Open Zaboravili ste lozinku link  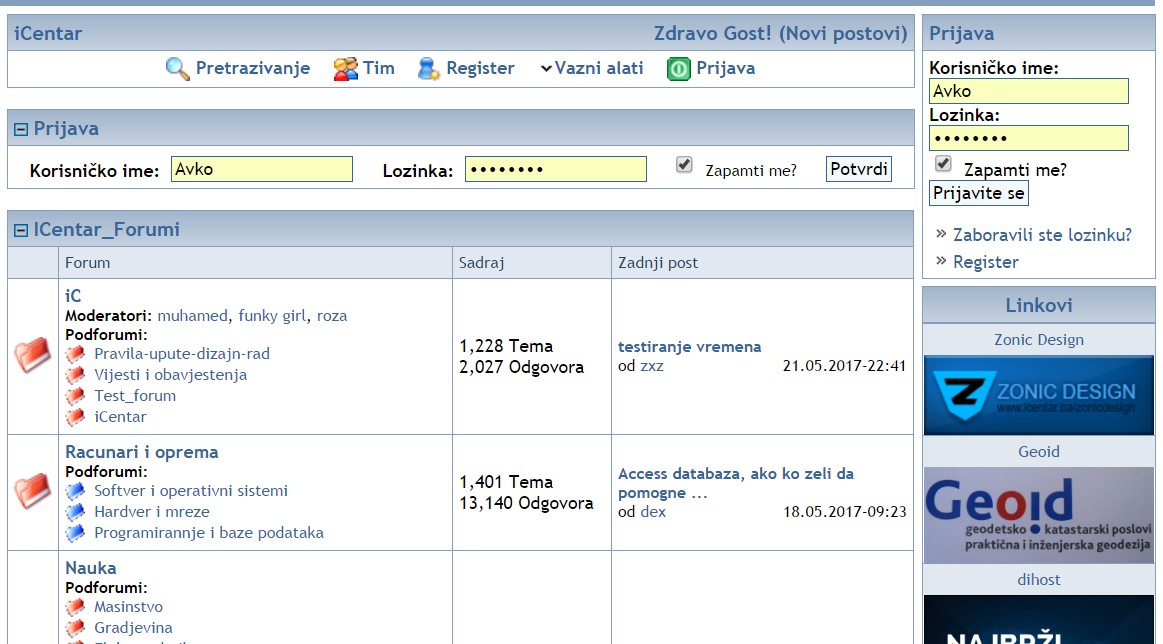1042,235
